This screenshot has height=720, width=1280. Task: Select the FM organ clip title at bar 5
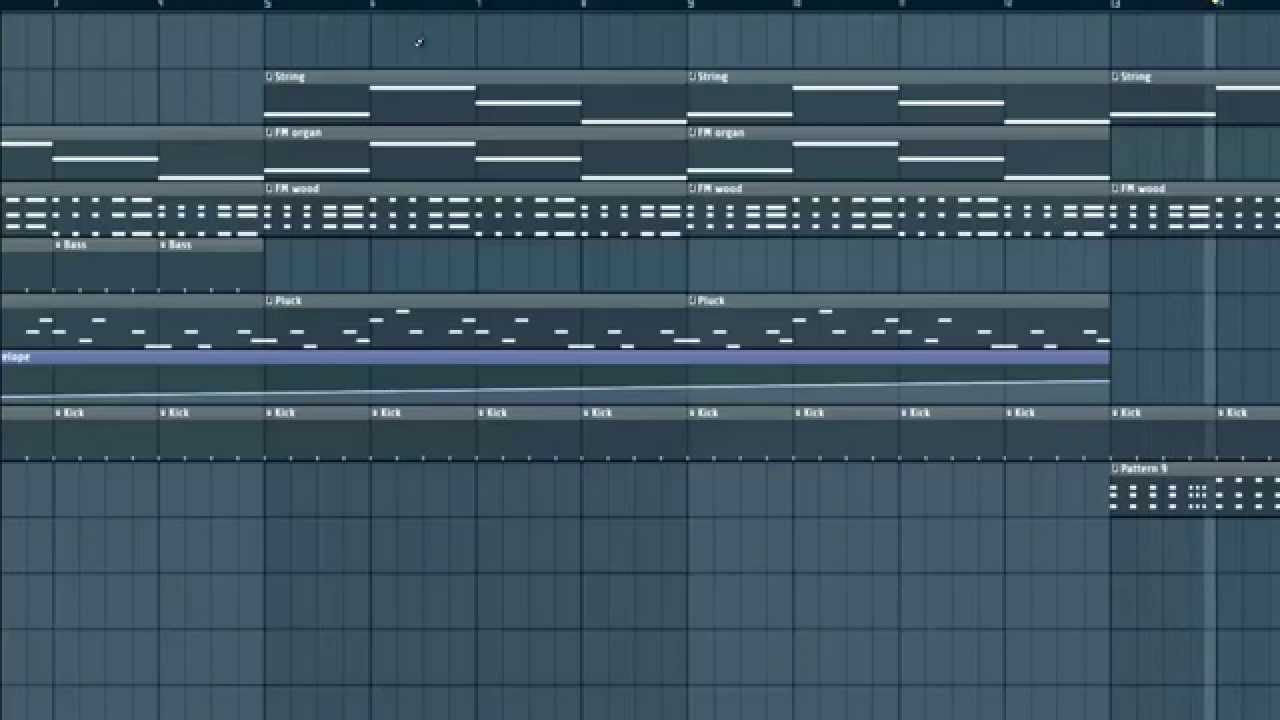click(x=299, y=133)
